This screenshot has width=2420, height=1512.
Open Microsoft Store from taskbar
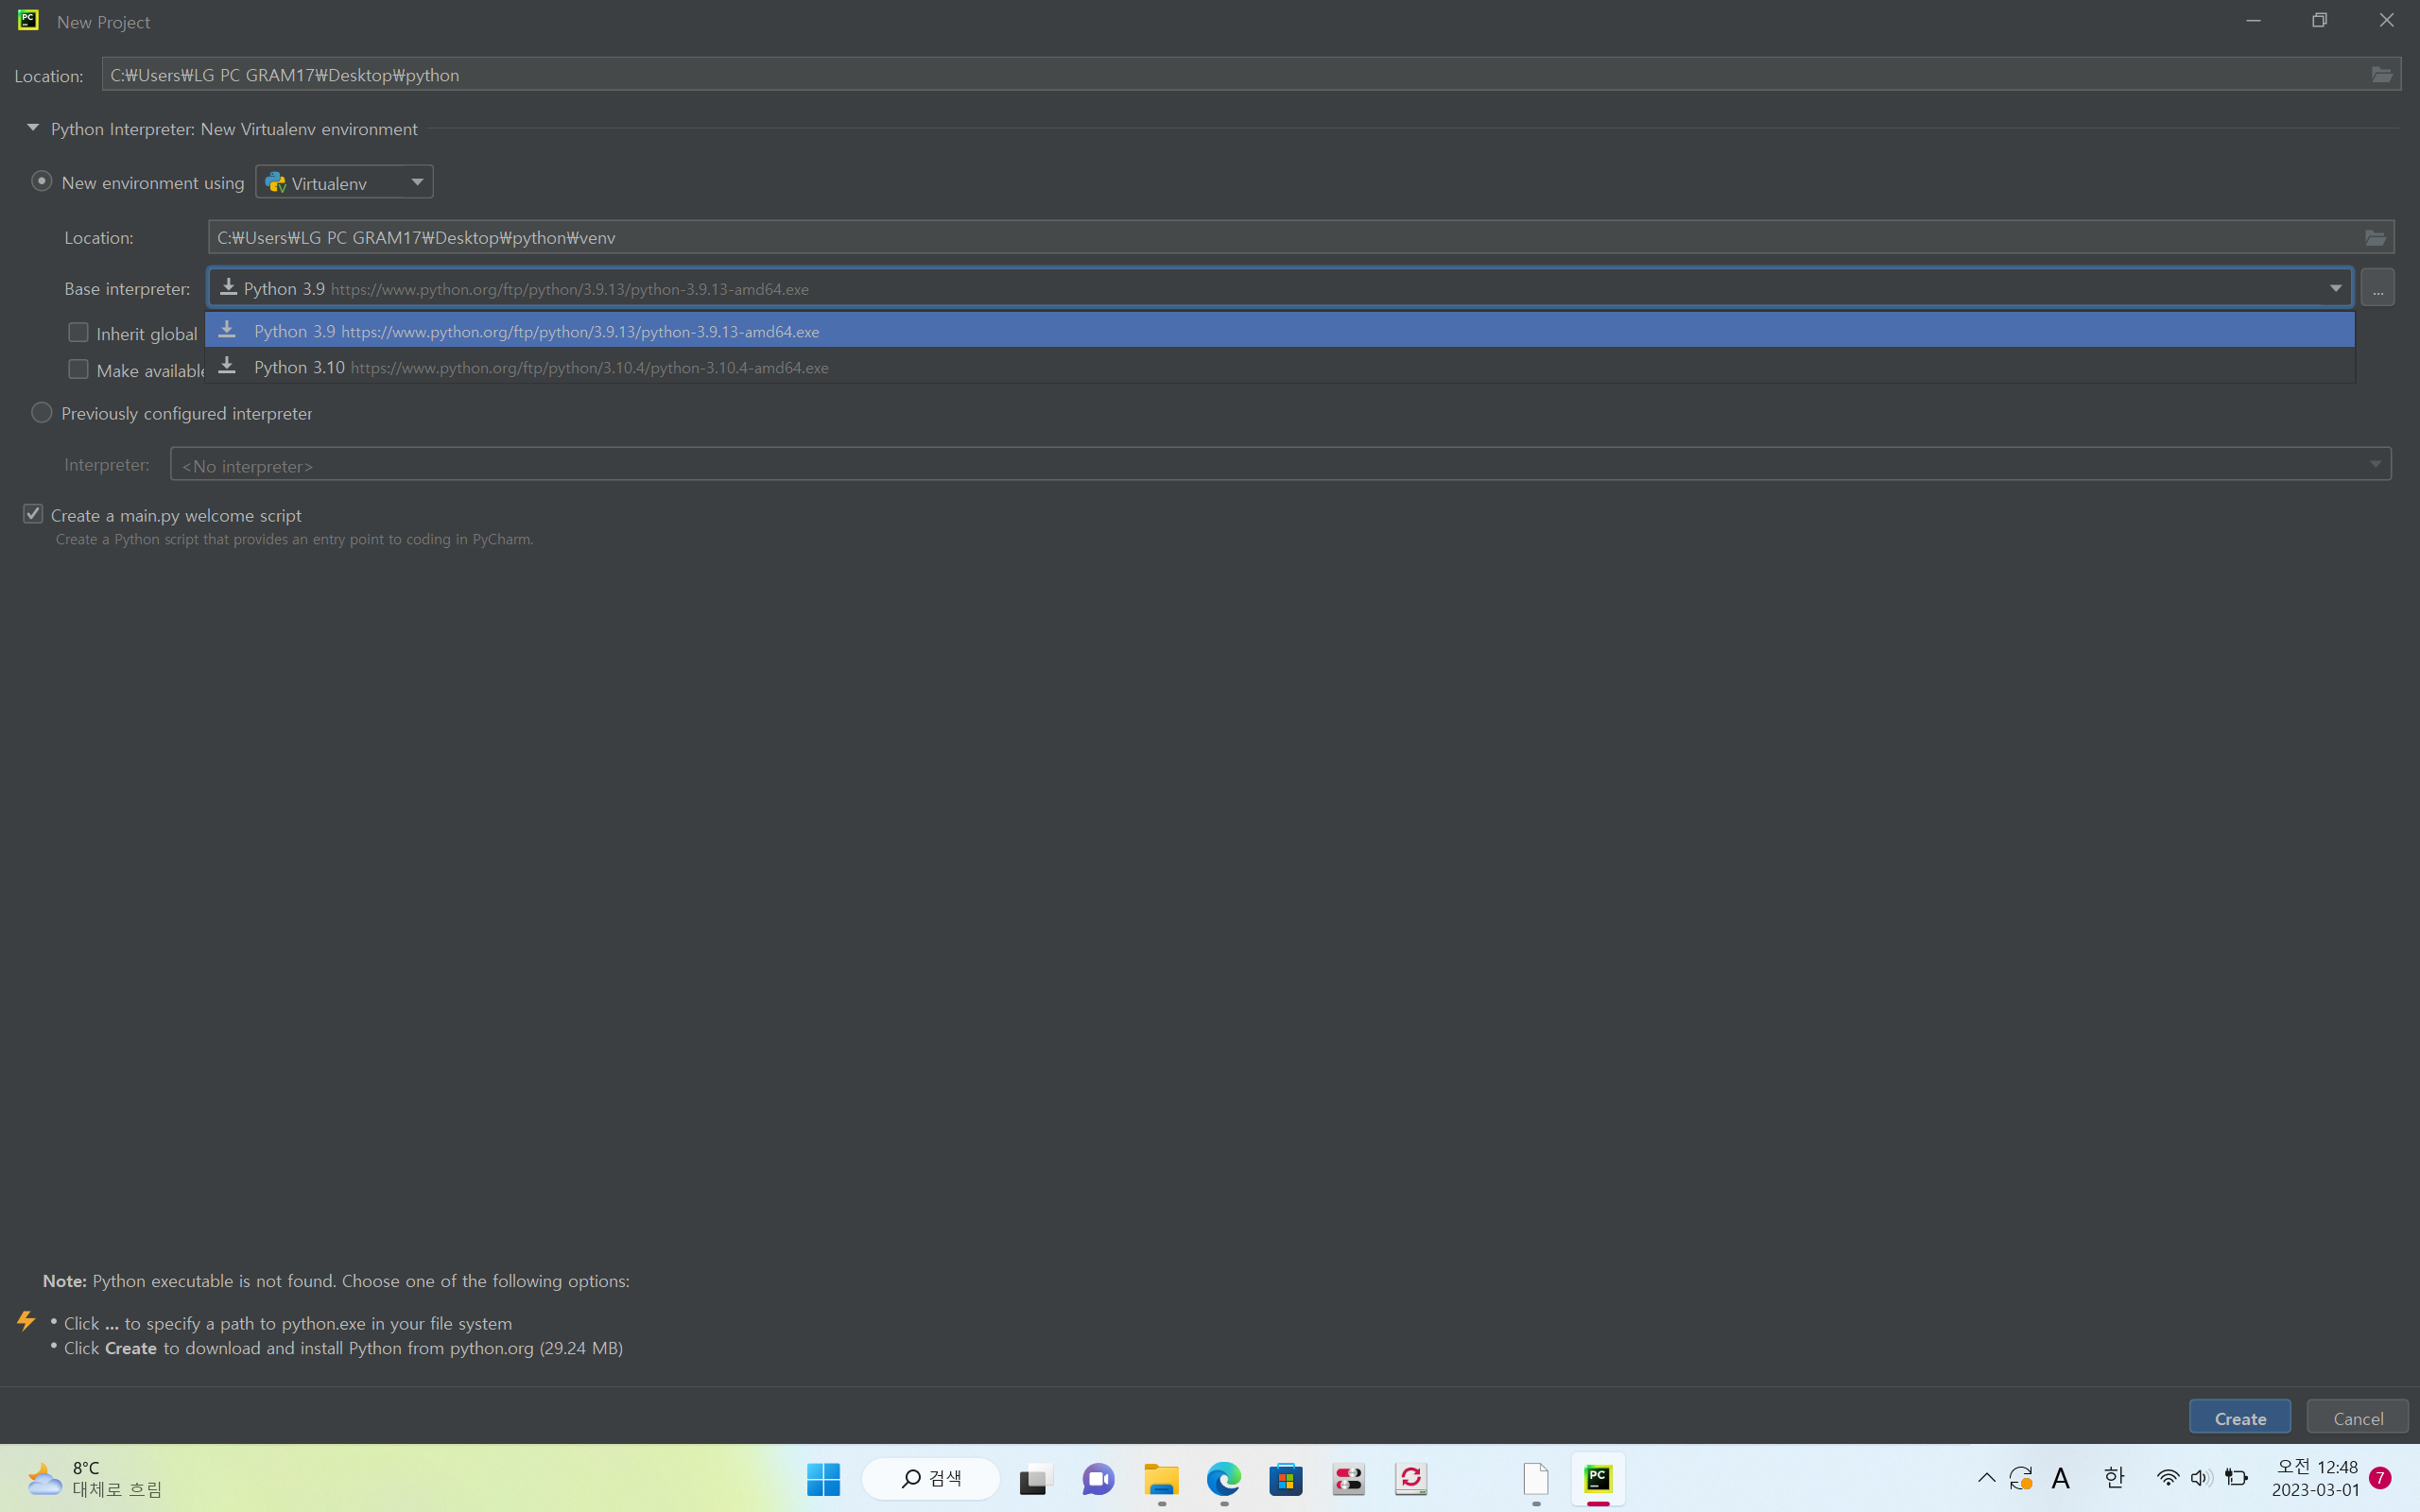point(1286,1479)
